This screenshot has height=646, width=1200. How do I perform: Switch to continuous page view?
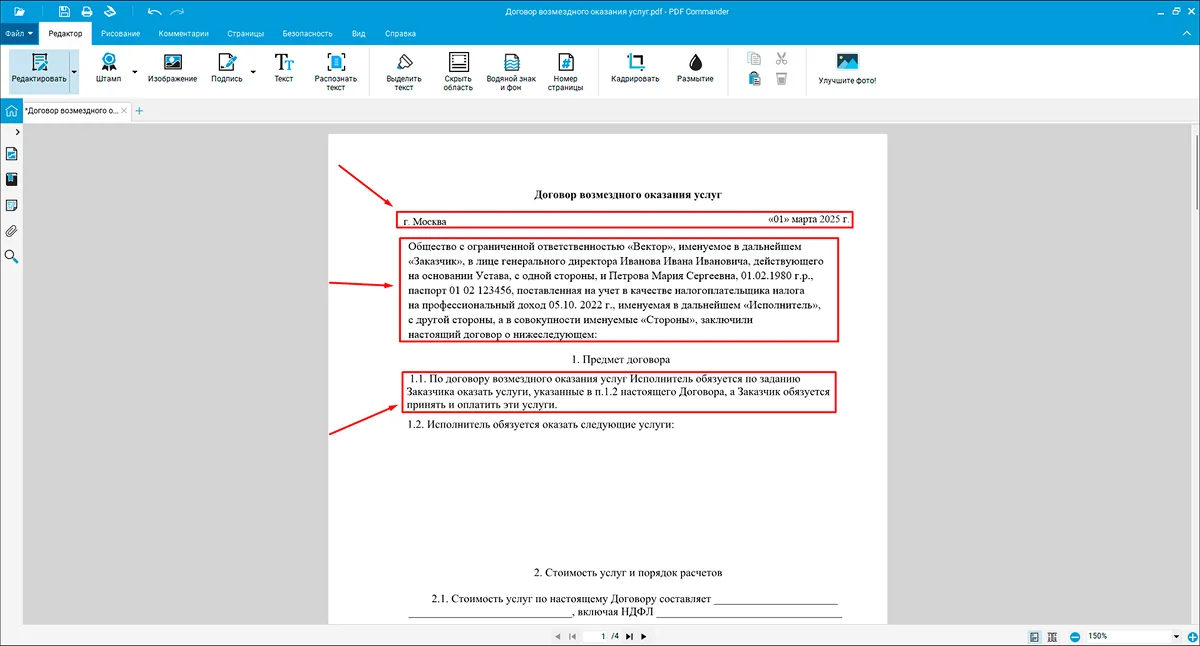(1054, 636)
